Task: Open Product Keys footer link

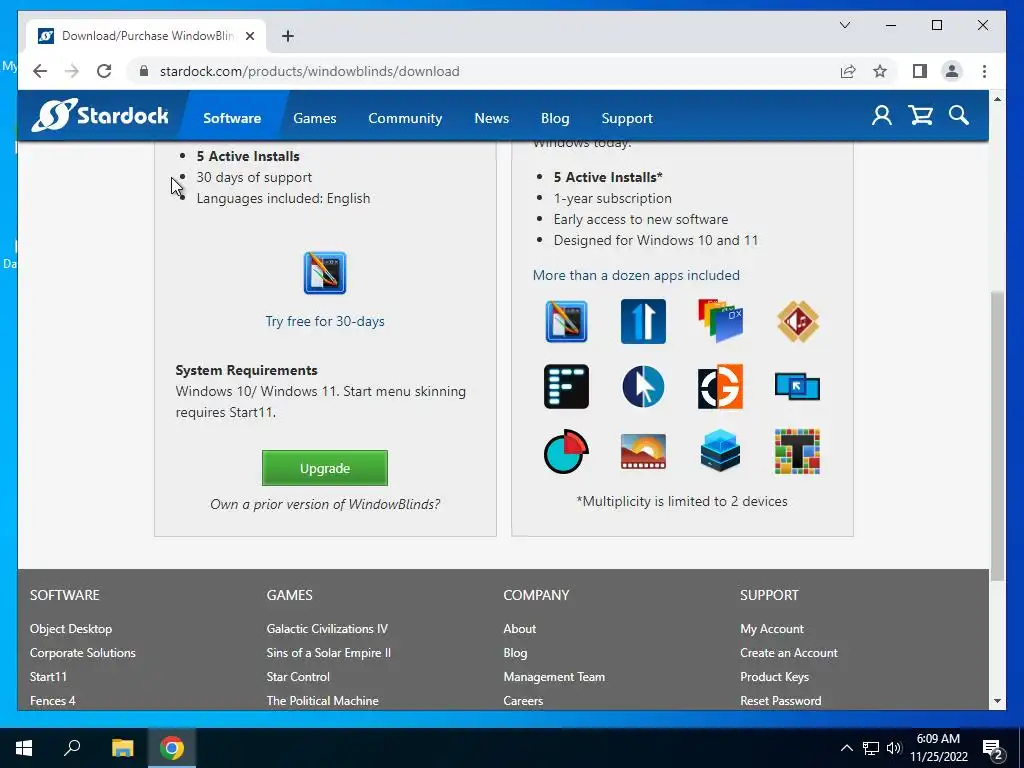Action: [774, 677]
